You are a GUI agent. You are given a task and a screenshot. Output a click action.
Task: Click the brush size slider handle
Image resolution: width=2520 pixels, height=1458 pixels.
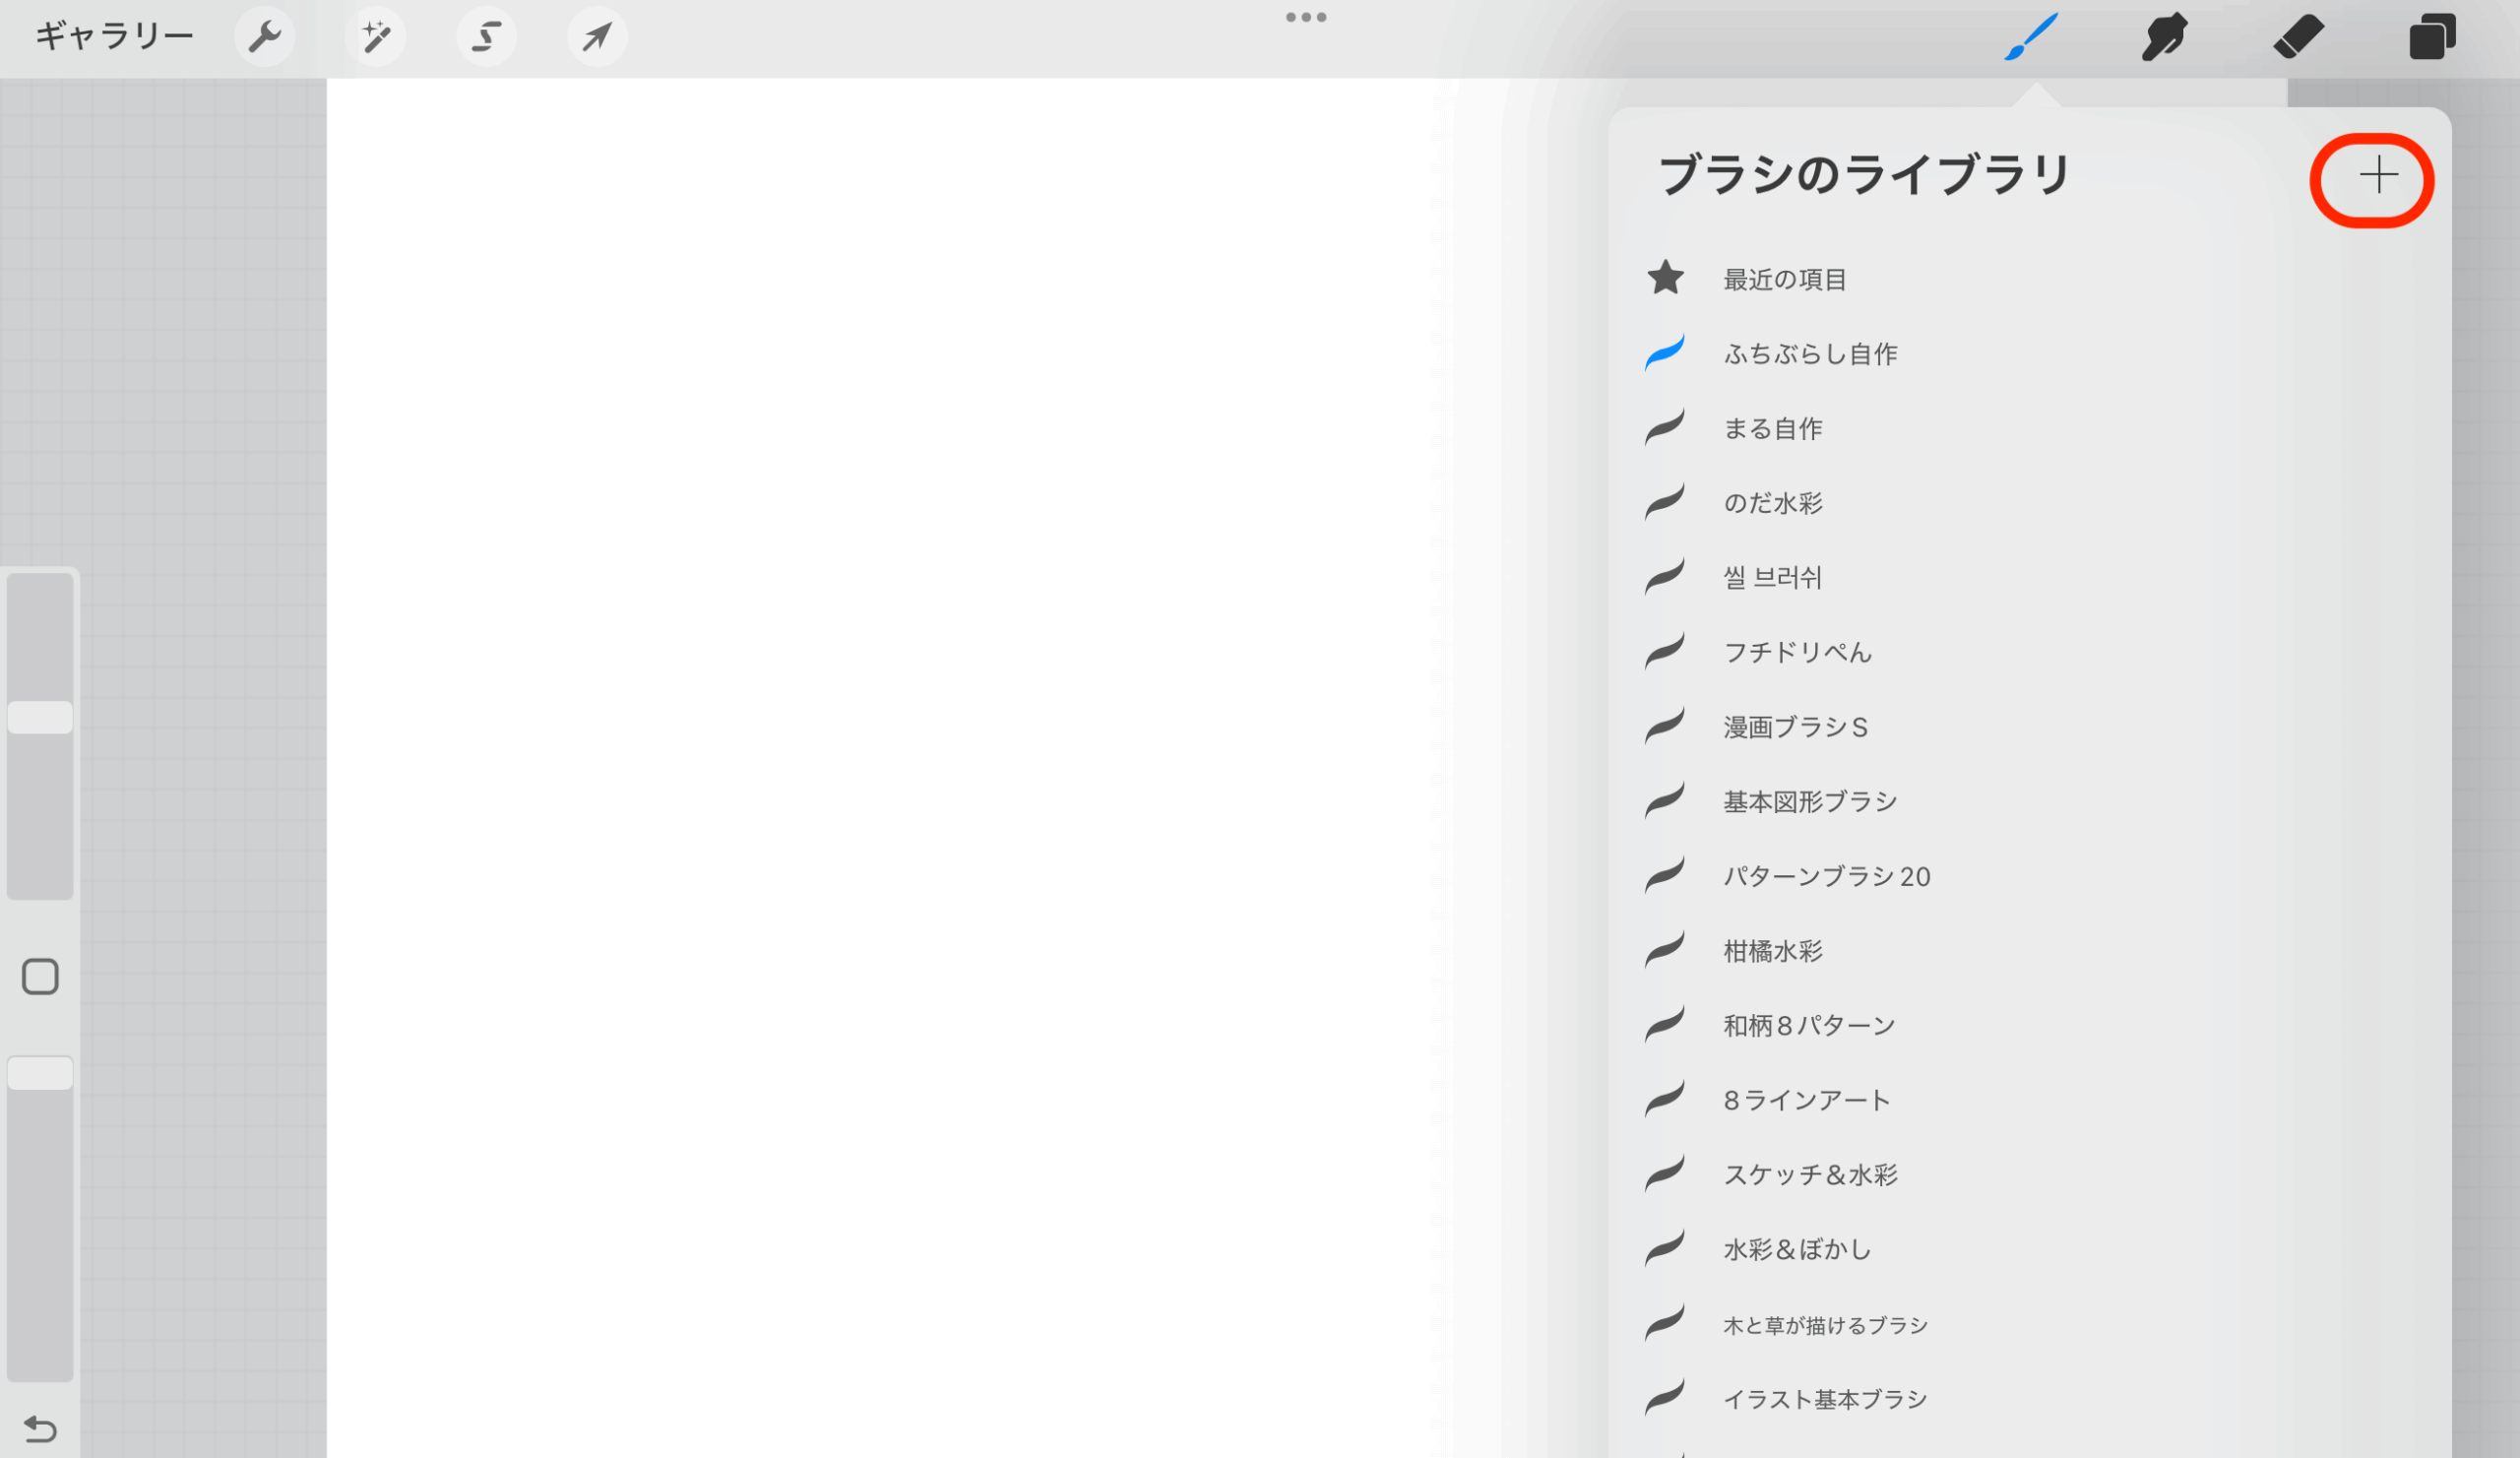pyautogui.click(x=40, y=717)
